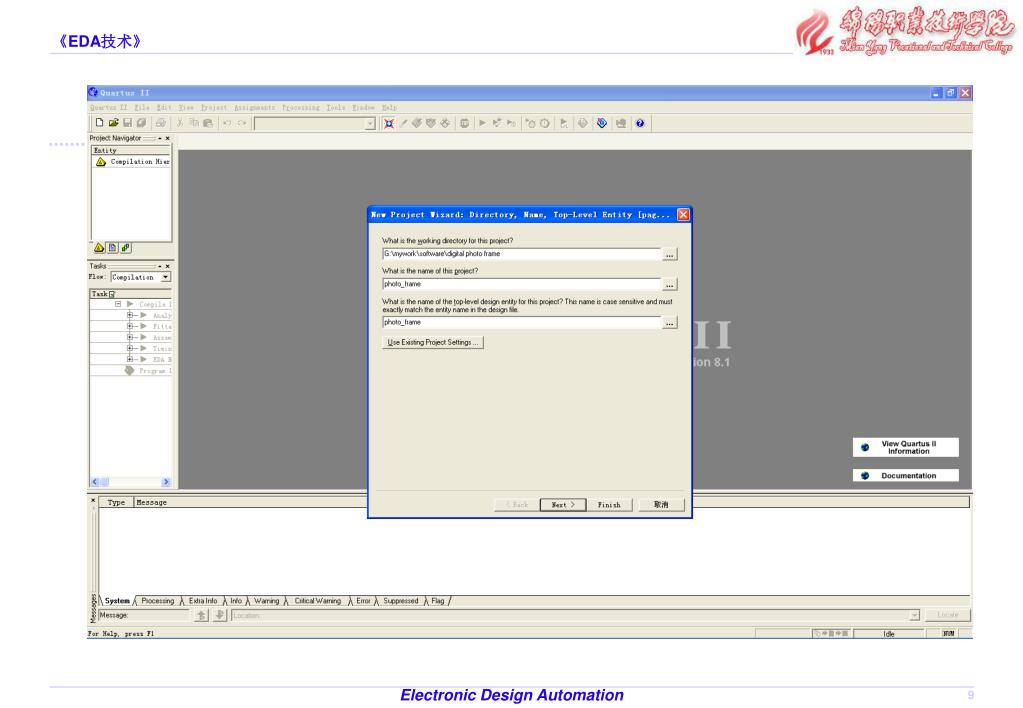This screenshot has height=708, width=1023.
Task: Browse for the working directory with ... button
Action: pos(669,254)
